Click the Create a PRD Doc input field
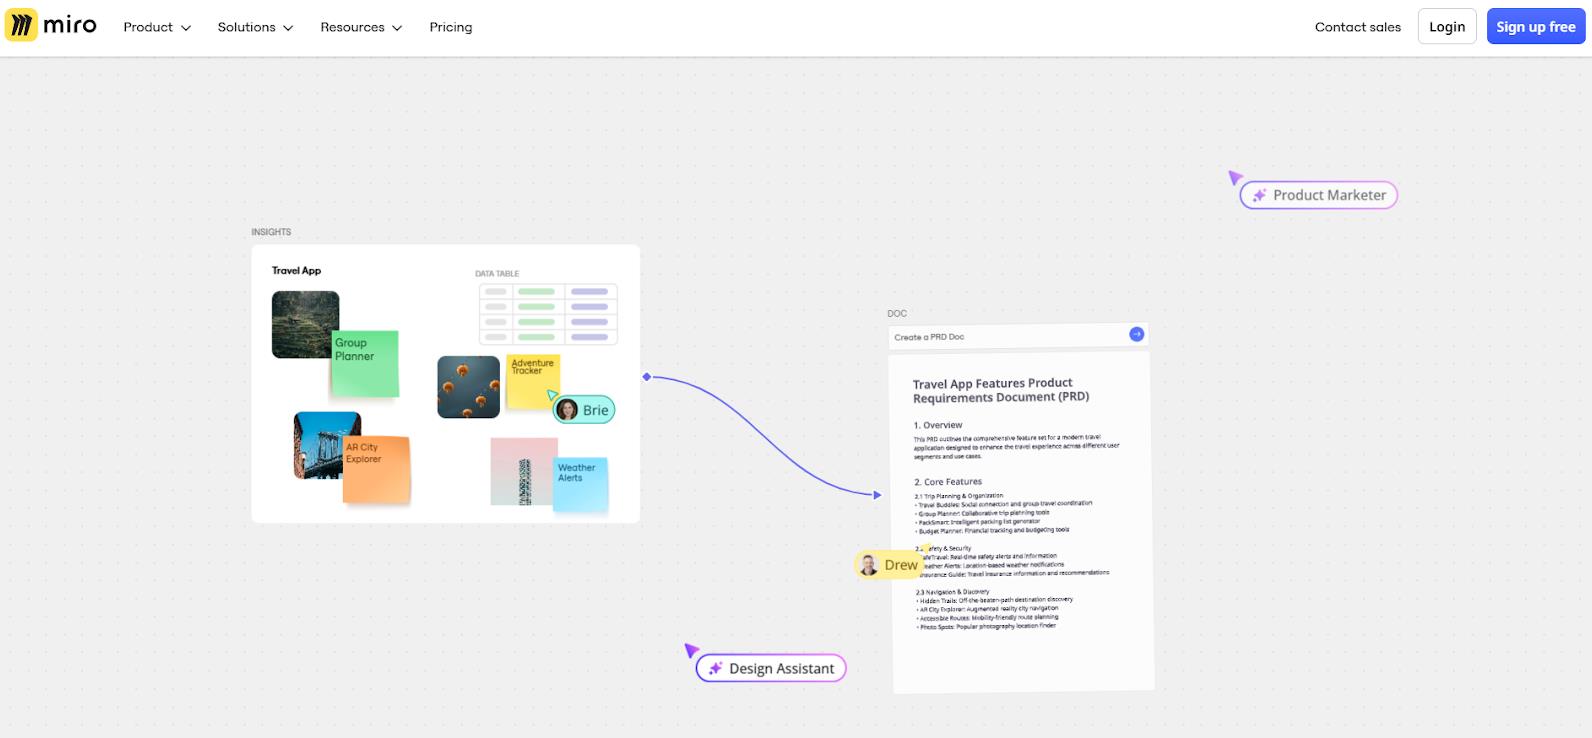This screenshot has width=1592, height=738. pos(1018,336)
